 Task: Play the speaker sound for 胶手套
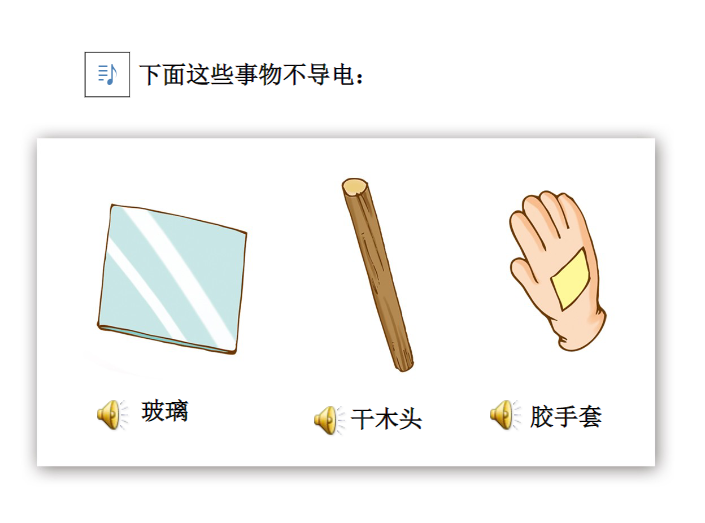505,414
